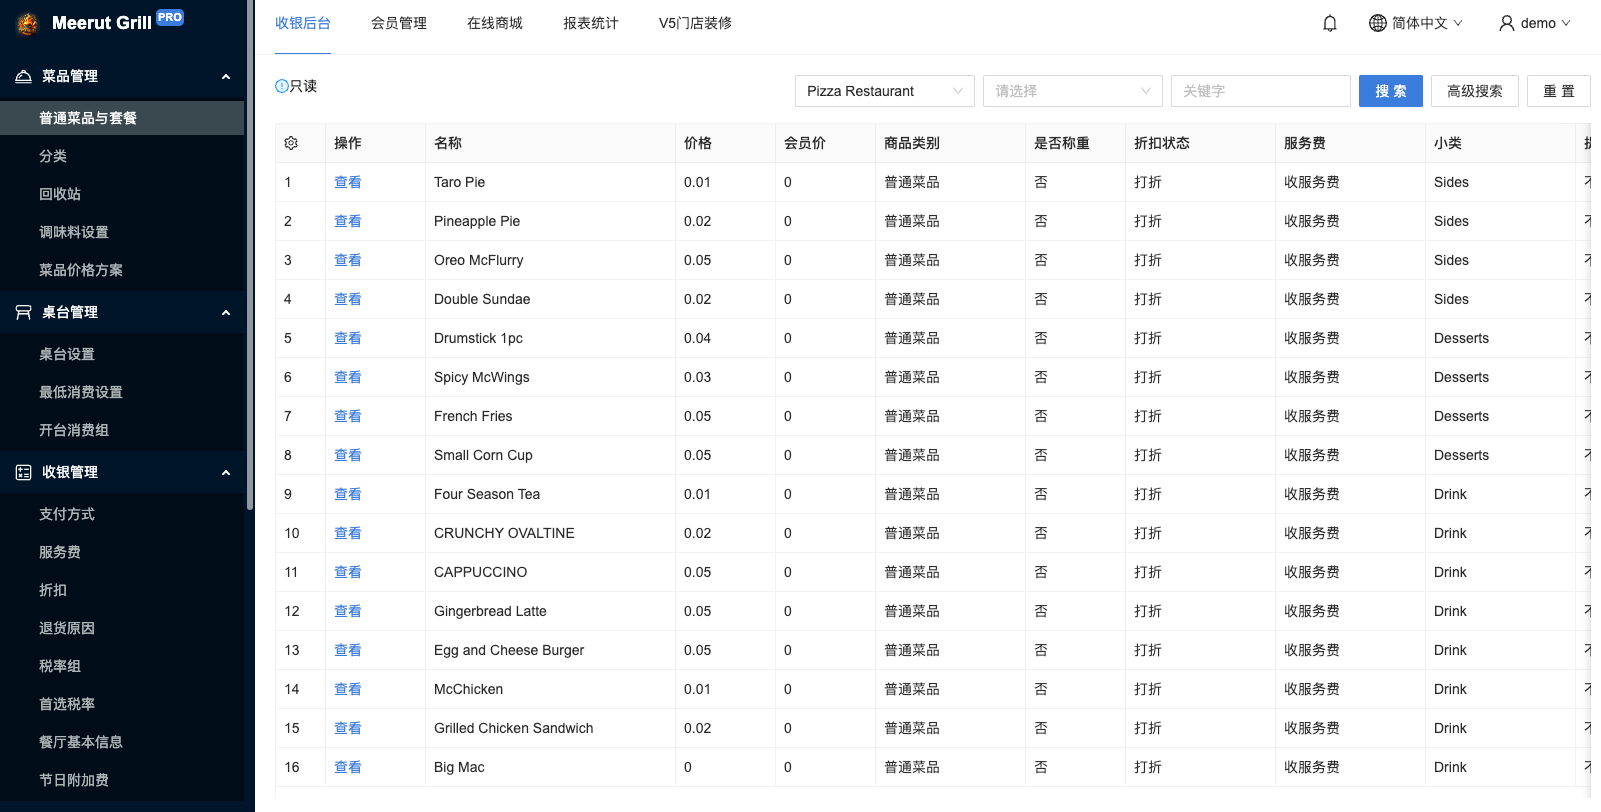
Task: Click the 高级搜索 advanced search button
Action: pos(1475,91)
